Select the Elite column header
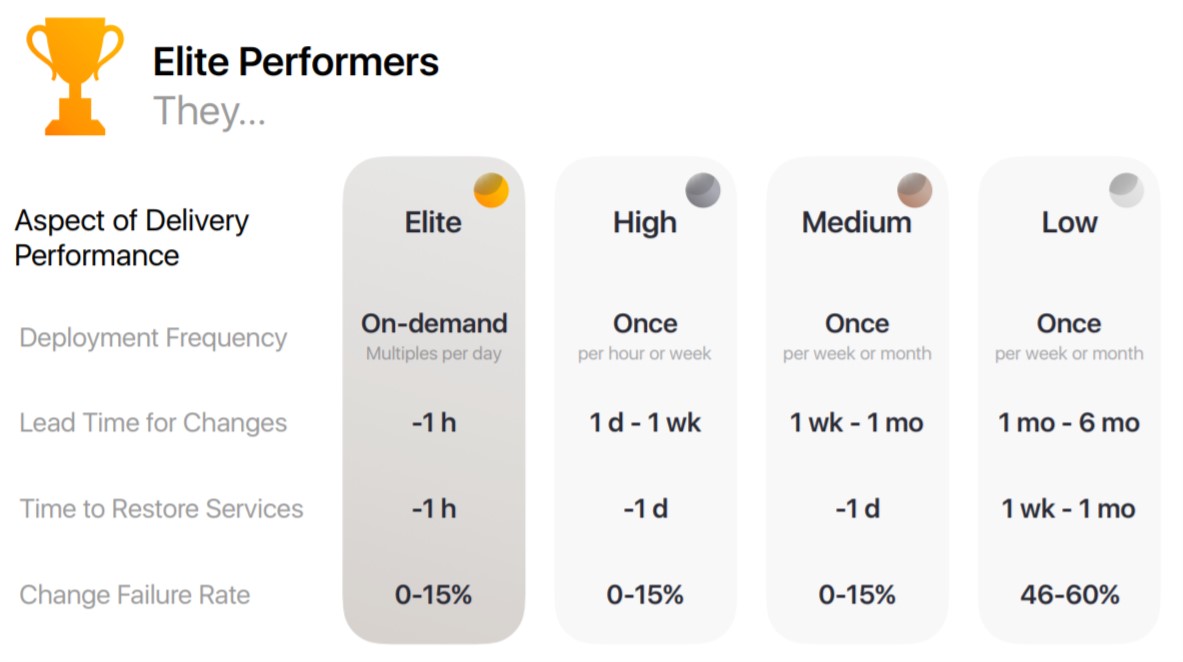Screen dimensions: 1183x662 [x=433, y=223]
